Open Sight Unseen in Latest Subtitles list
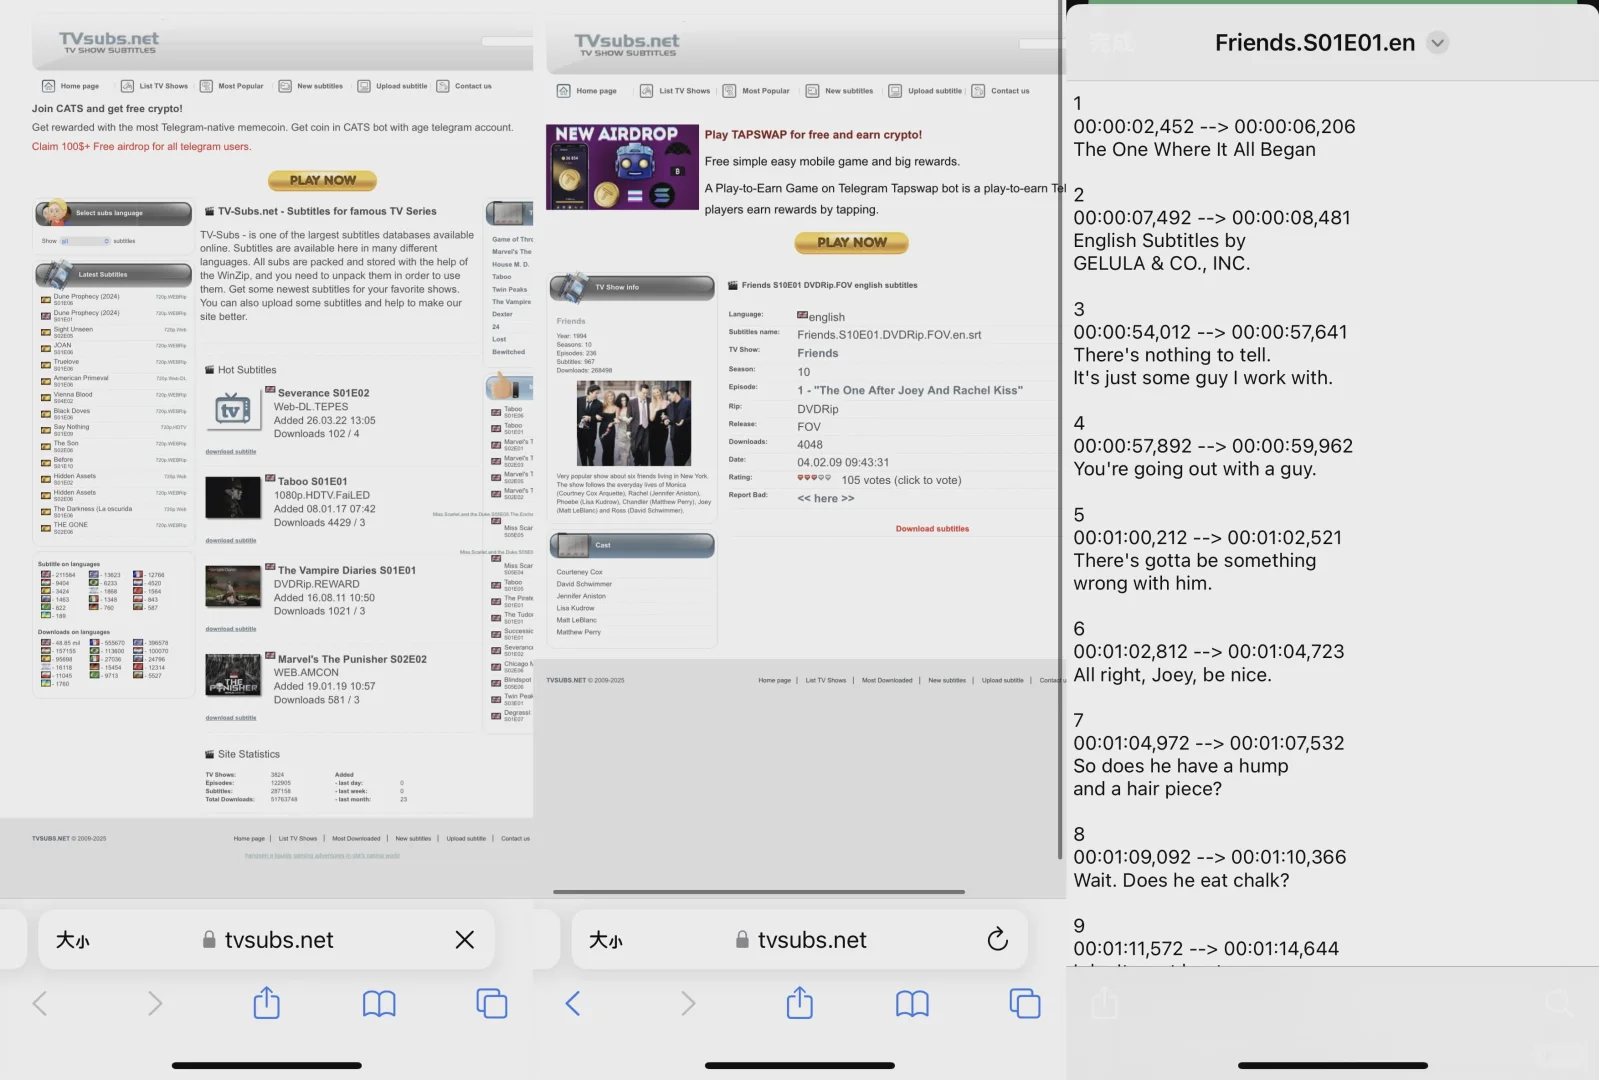The height and width of the screenshot is (1080, 1599). click(73, 329)
